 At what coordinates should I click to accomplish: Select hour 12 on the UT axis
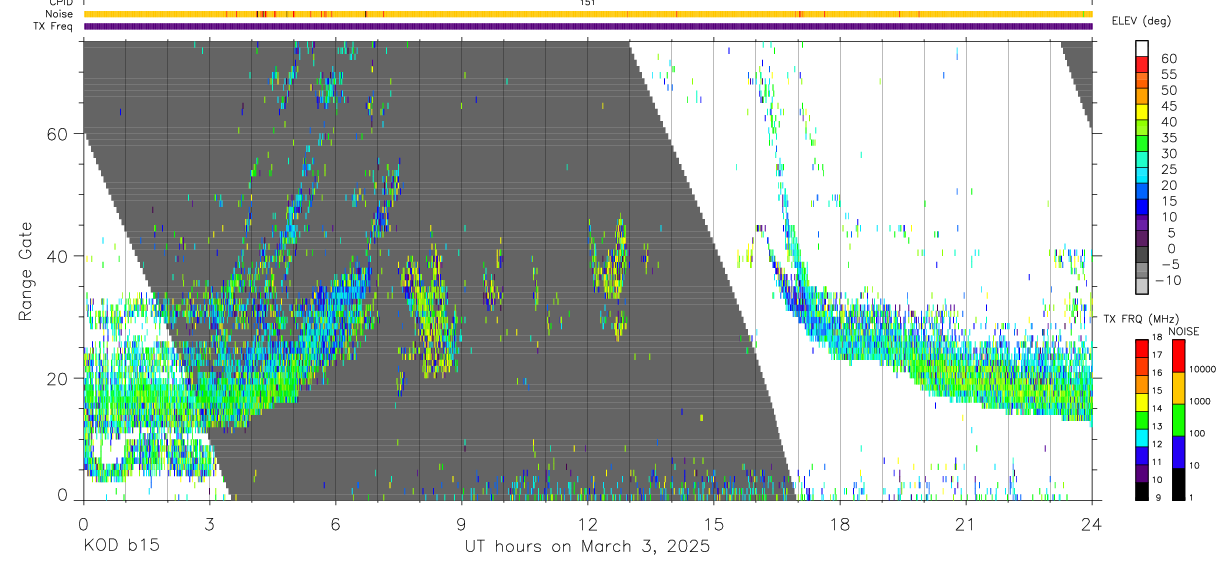[587, 522]
